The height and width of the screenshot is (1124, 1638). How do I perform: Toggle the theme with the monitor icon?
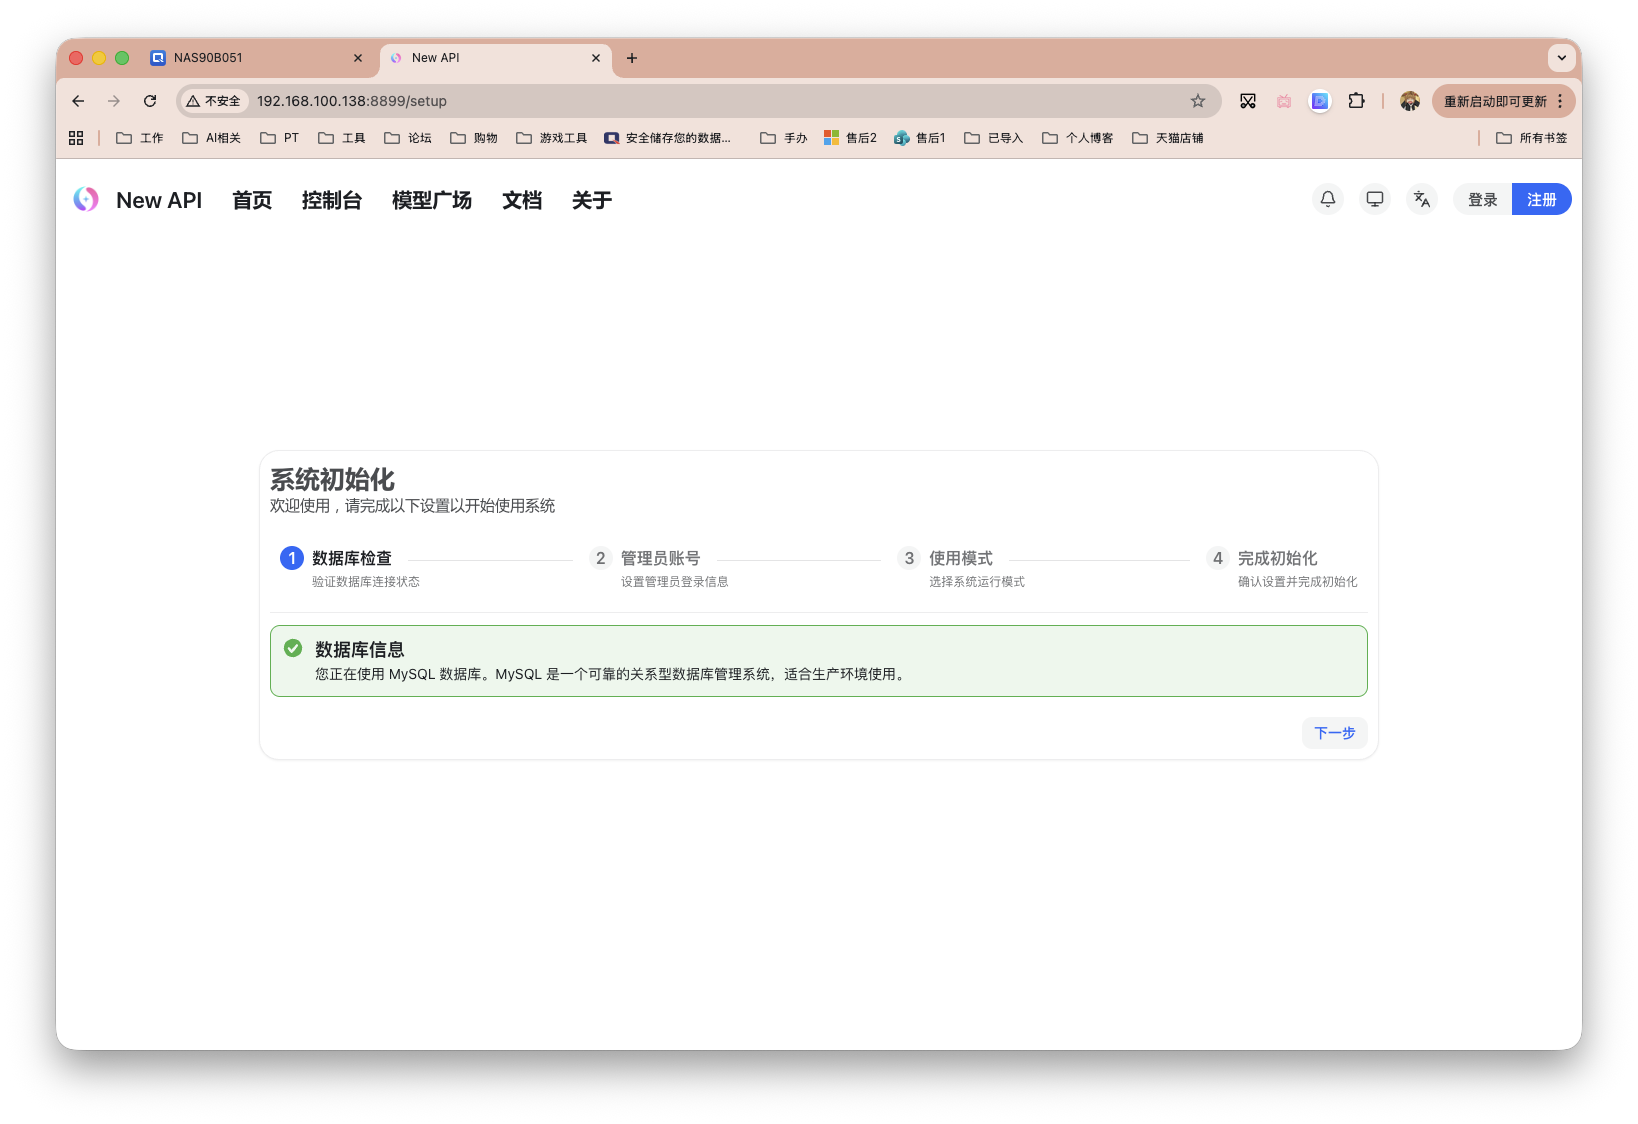[x=1374, y=199]
